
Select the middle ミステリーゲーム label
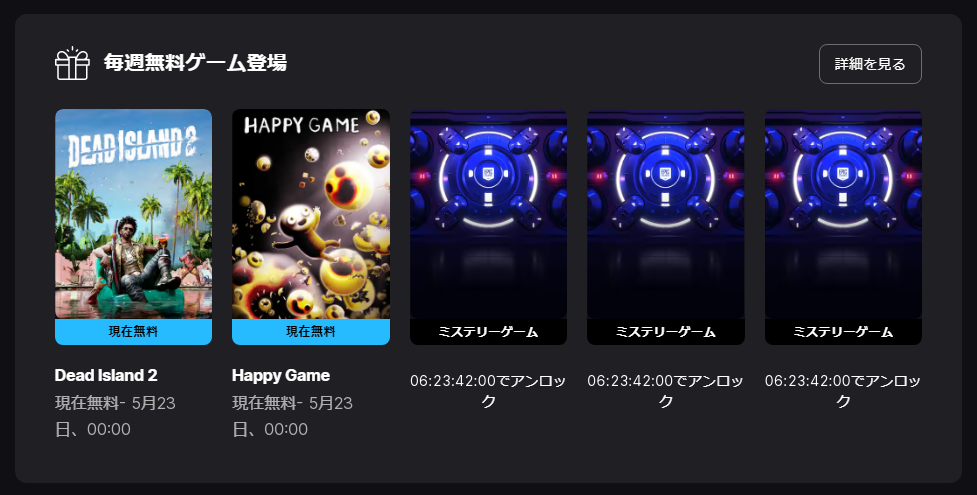coord(665,332)
